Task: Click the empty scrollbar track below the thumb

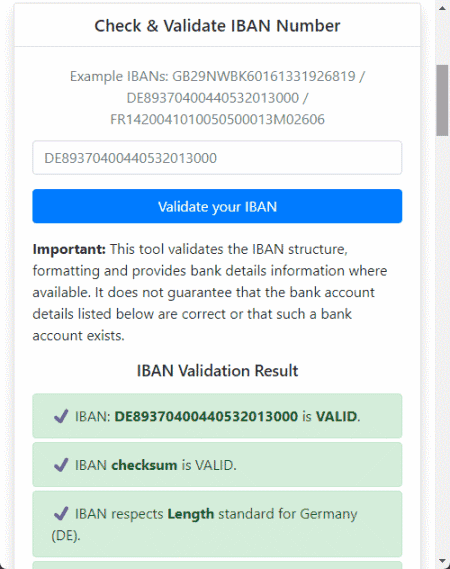Action: click(442, 345)
